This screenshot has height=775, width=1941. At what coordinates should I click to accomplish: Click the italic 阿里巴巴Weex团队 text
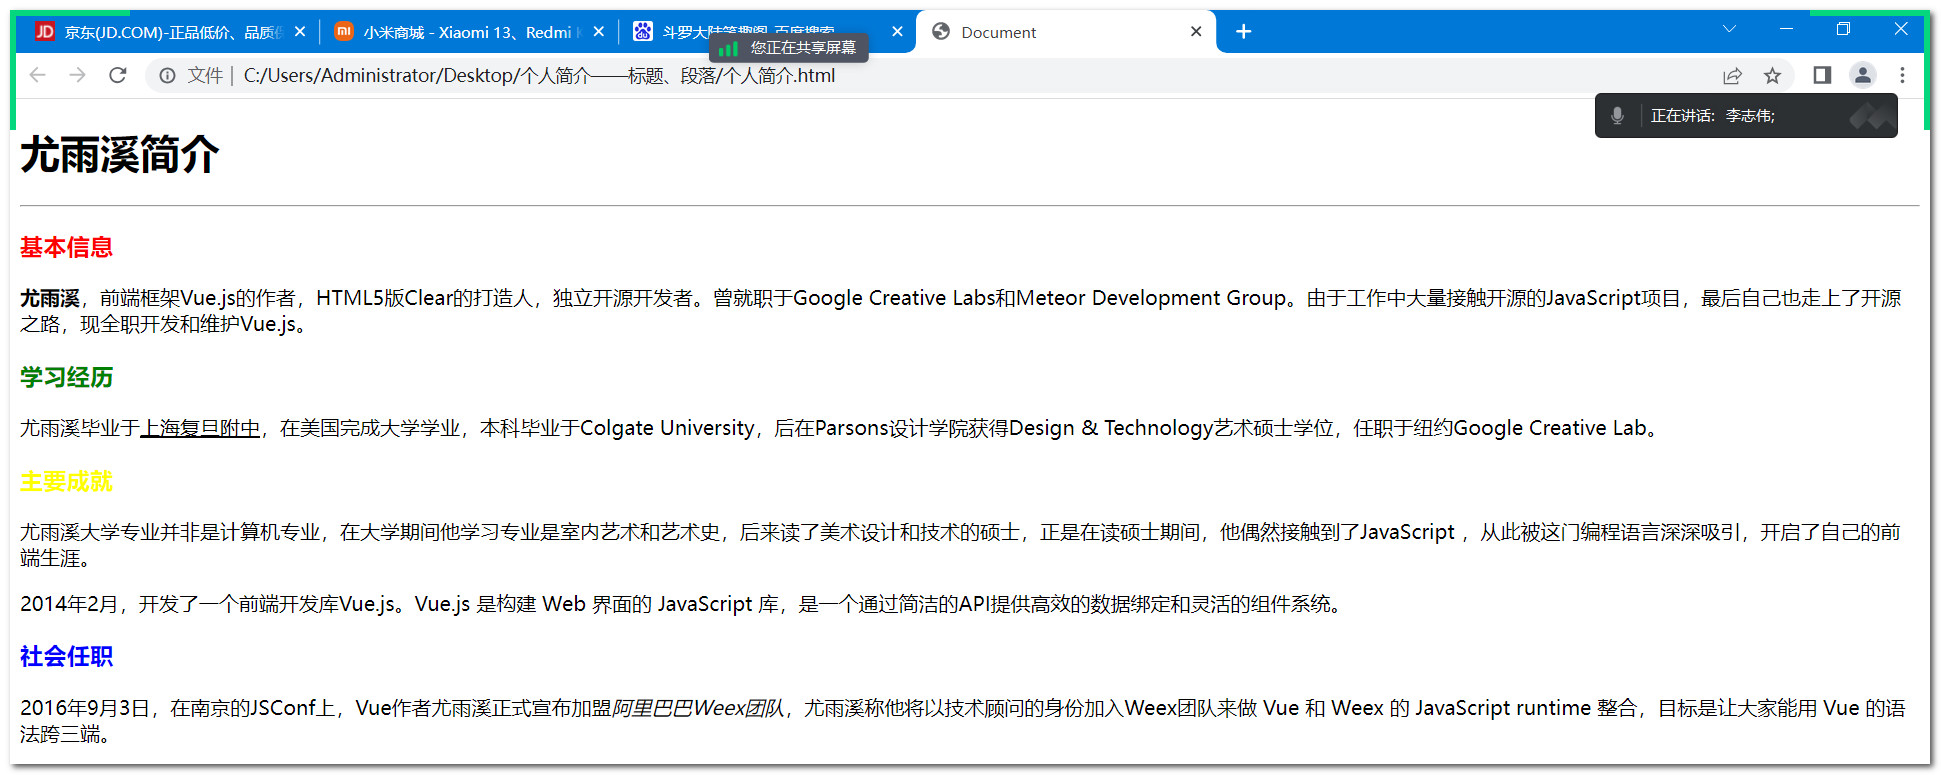[x=698, y=708]
